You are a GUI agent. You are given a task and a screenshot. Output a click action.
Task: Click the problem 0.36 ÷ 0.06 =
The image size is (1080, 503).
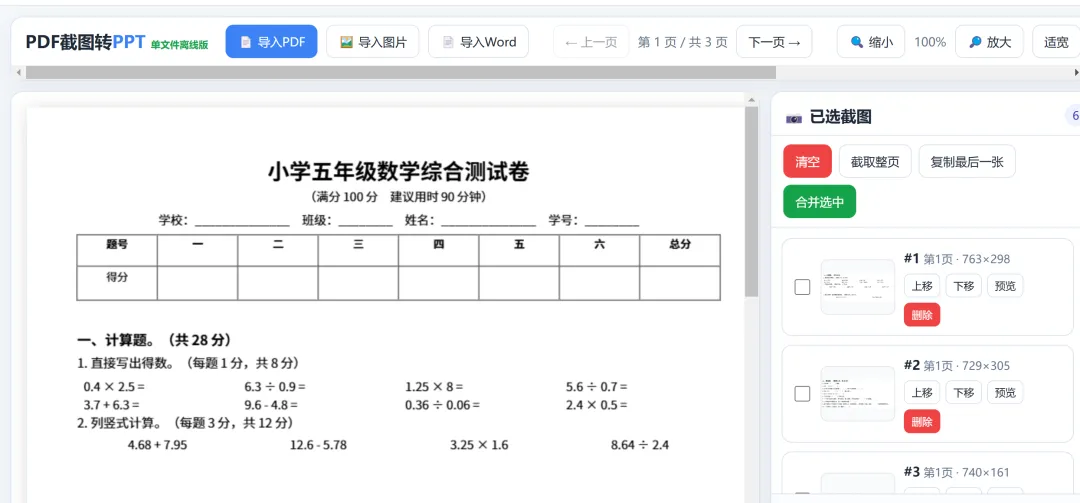[442, 405]
